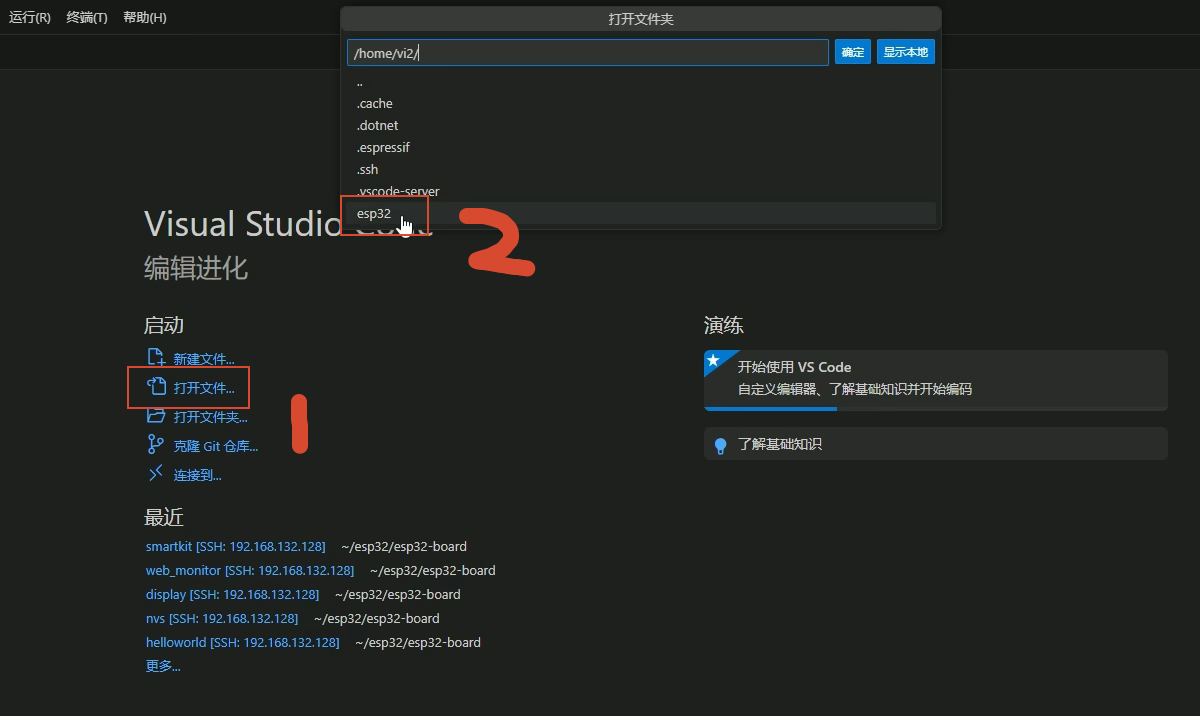Open the 帮助(H) menu
This screenshot has height=716, width=1200.
tap(145, 18)
